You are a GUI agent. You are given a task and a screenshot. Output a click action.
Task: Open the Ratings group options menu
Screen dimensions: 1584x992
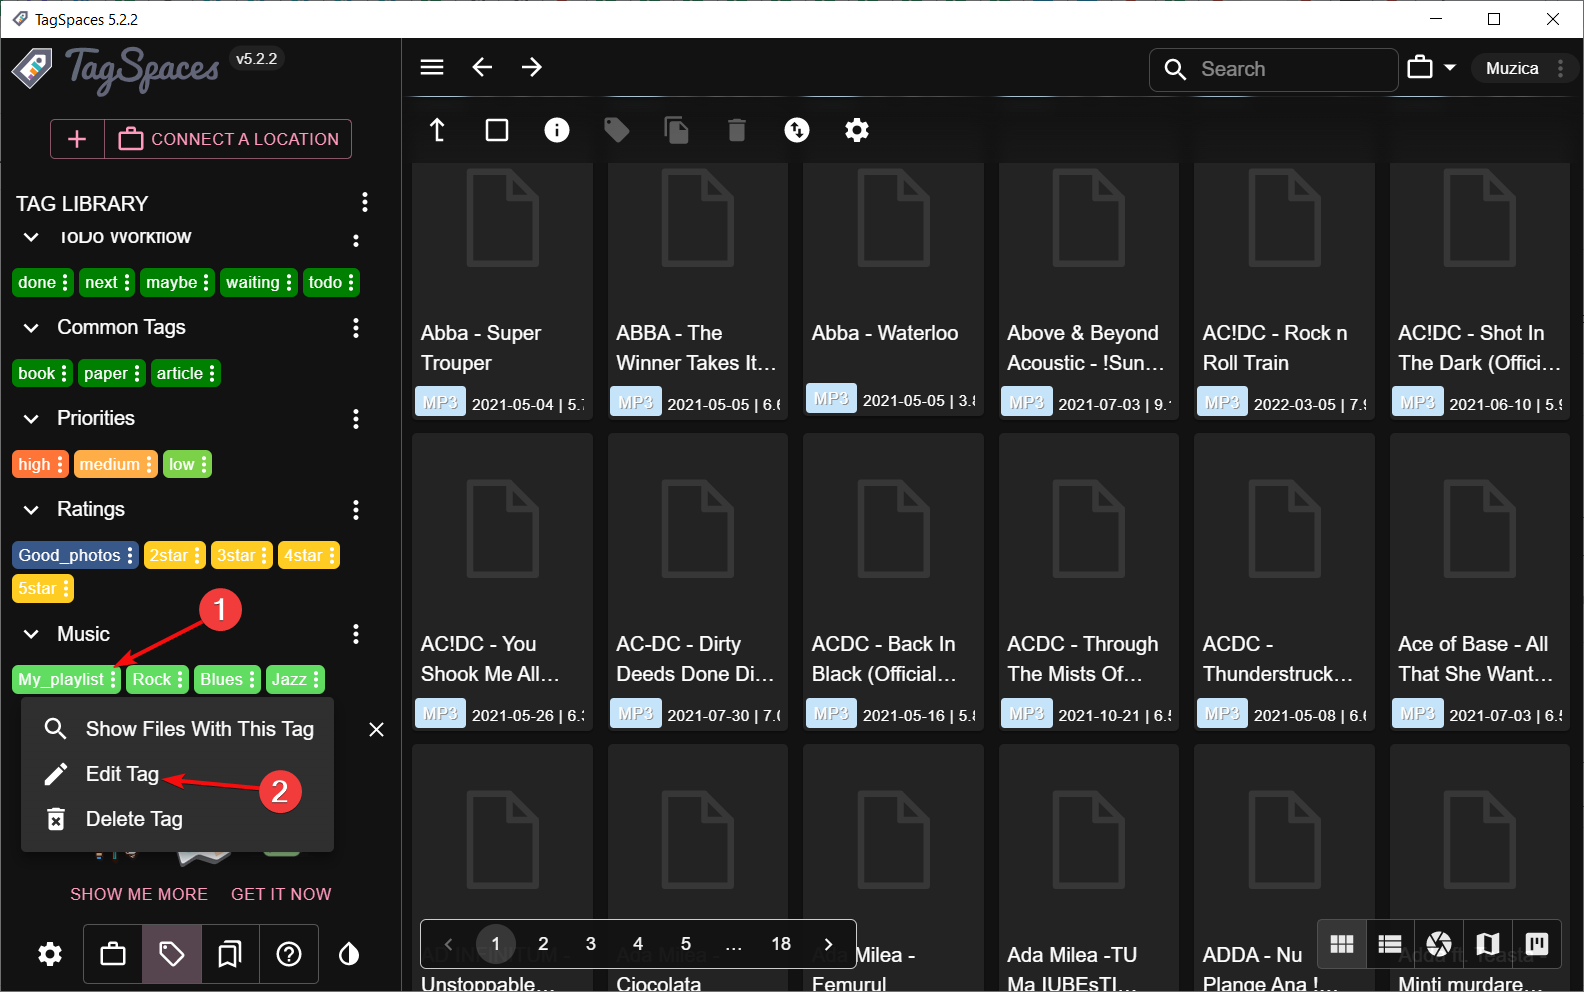pos(356,510)
